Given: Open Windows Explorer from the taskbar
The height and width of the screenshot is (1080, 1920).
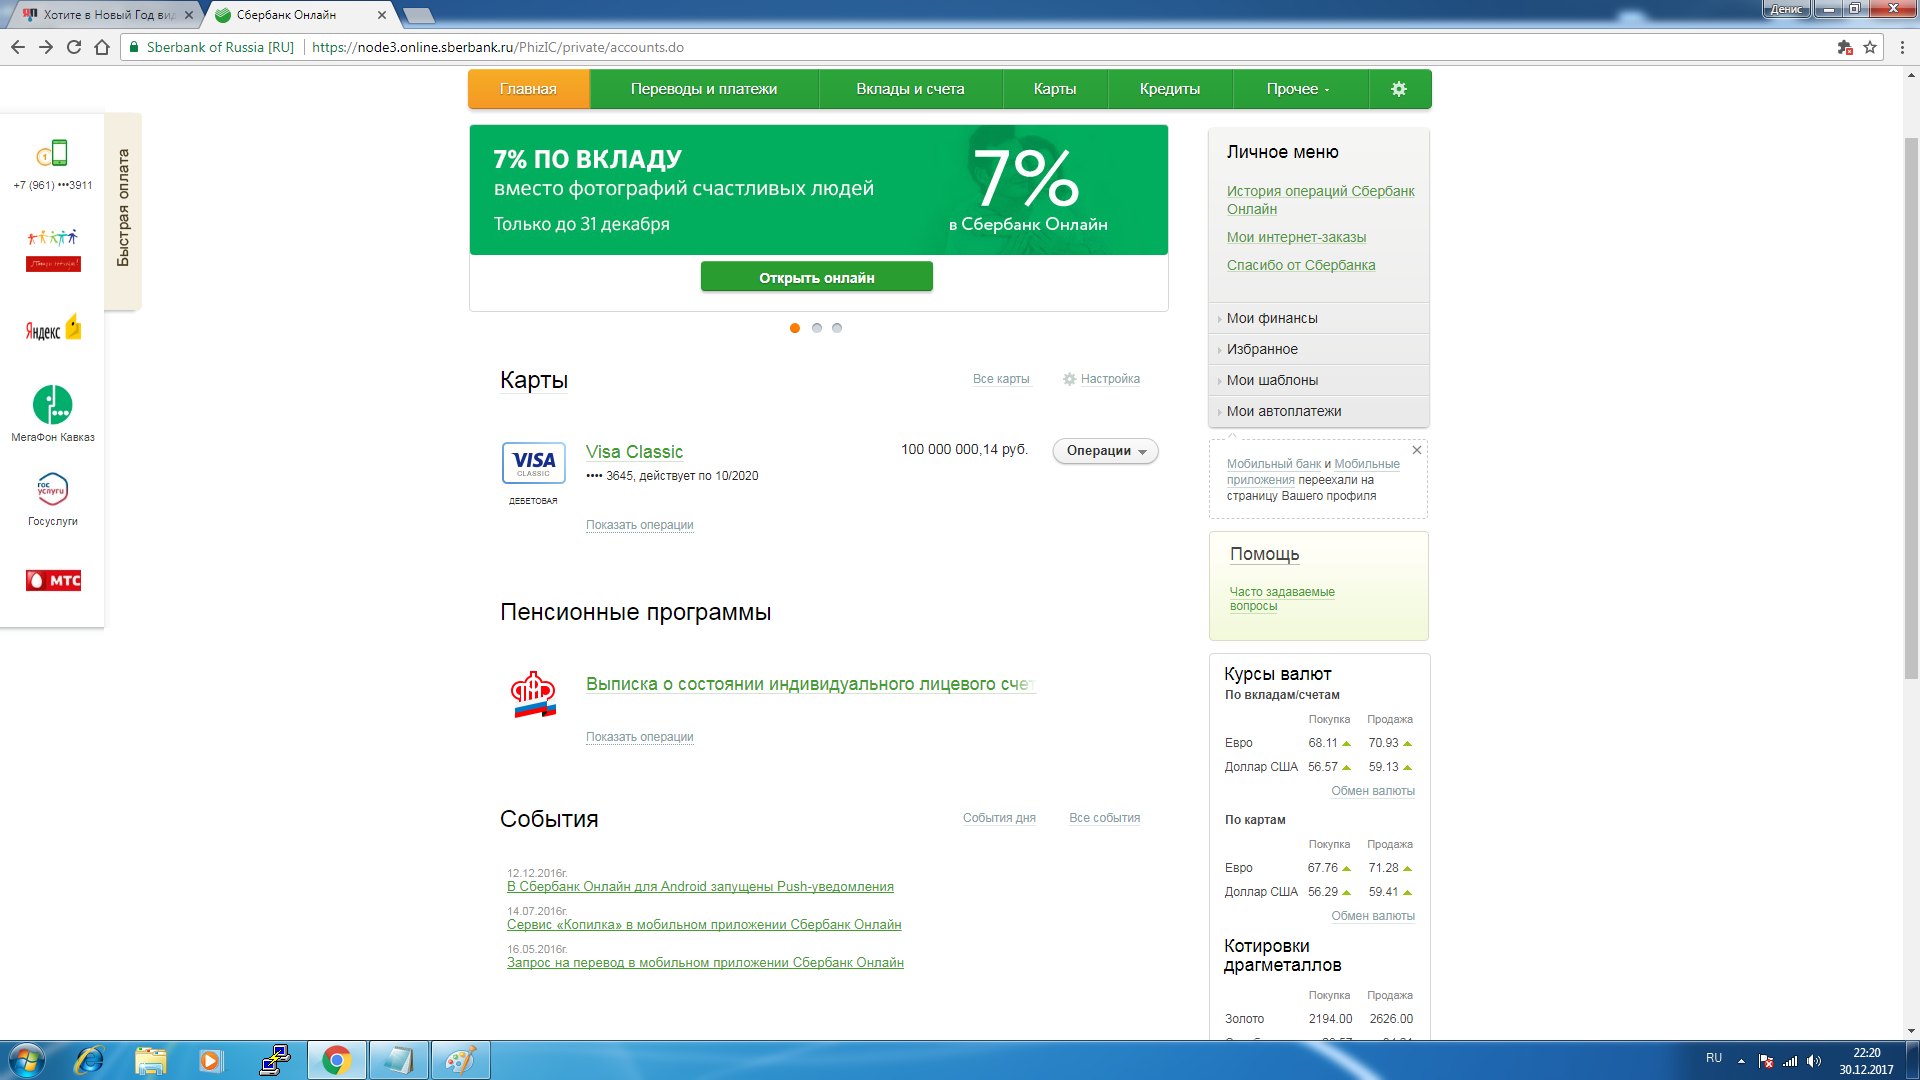Looking at the screenshot, I should (x=150, y=1060).
